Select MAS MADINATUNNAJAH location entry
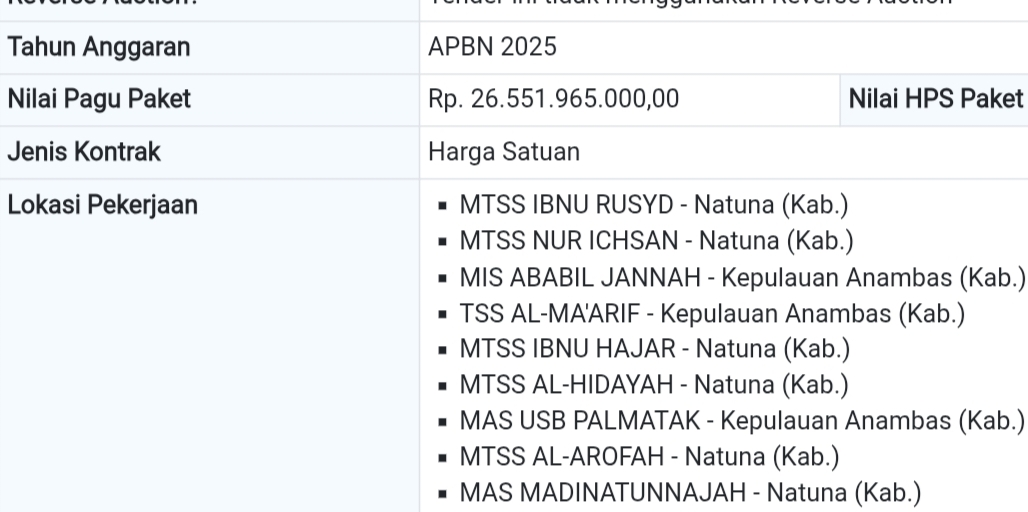Screen dimensions: 1028x512 tap(690, 492)
